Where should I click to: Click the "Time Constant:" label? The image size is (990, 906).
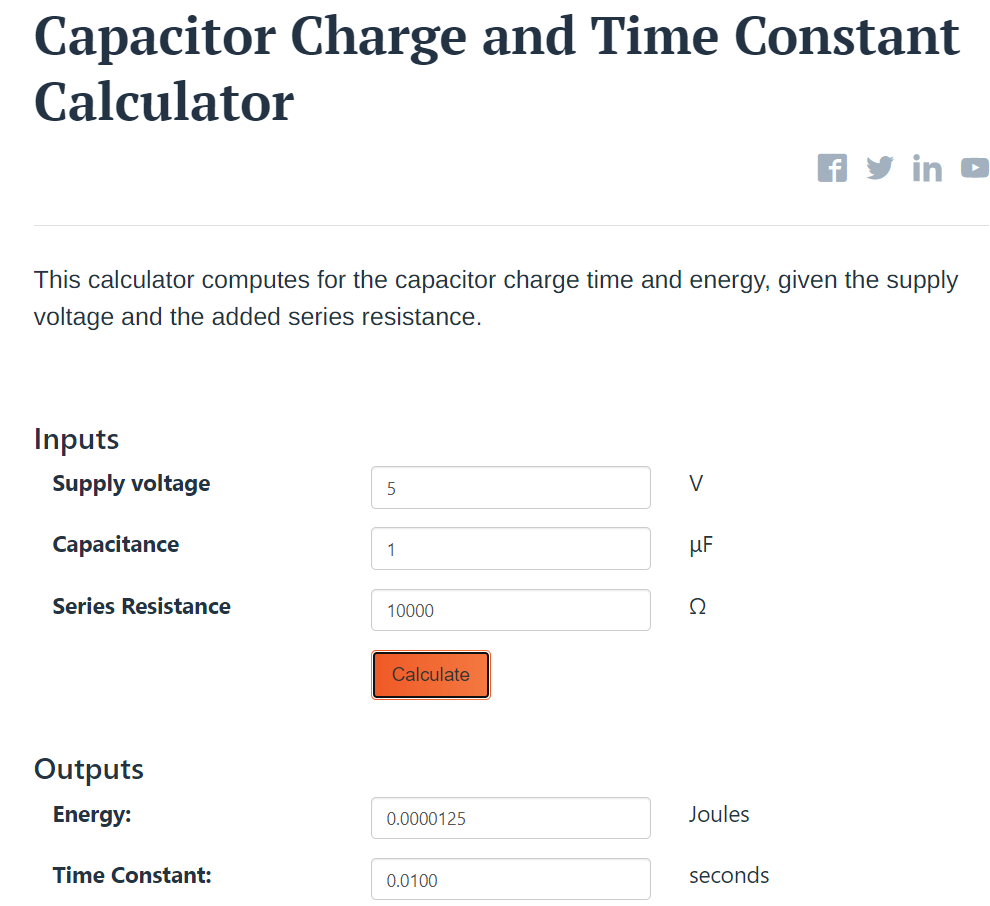pyautogui.click(x=132, y=875)
